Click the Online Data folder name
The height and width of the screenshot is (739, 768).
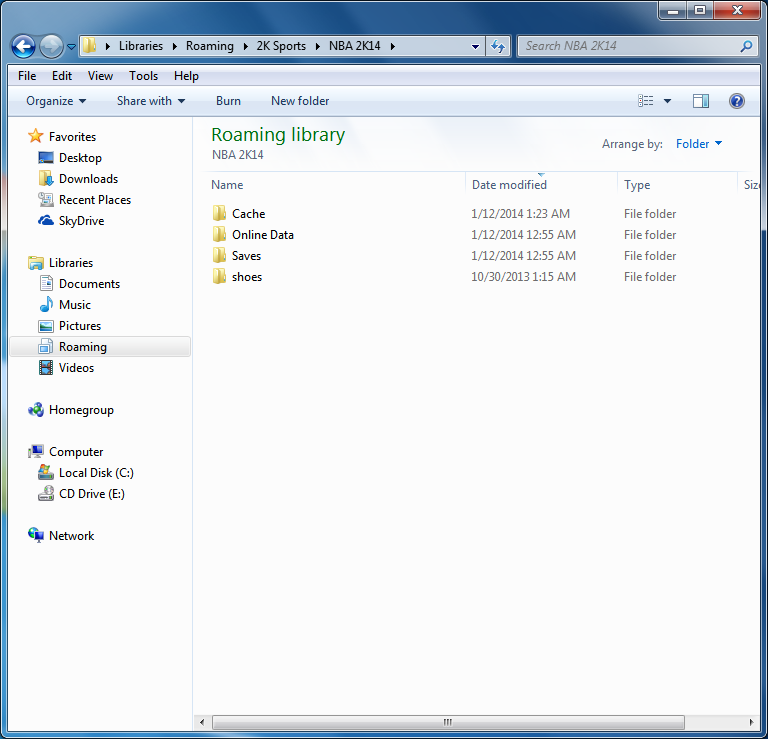pos(263,235)
